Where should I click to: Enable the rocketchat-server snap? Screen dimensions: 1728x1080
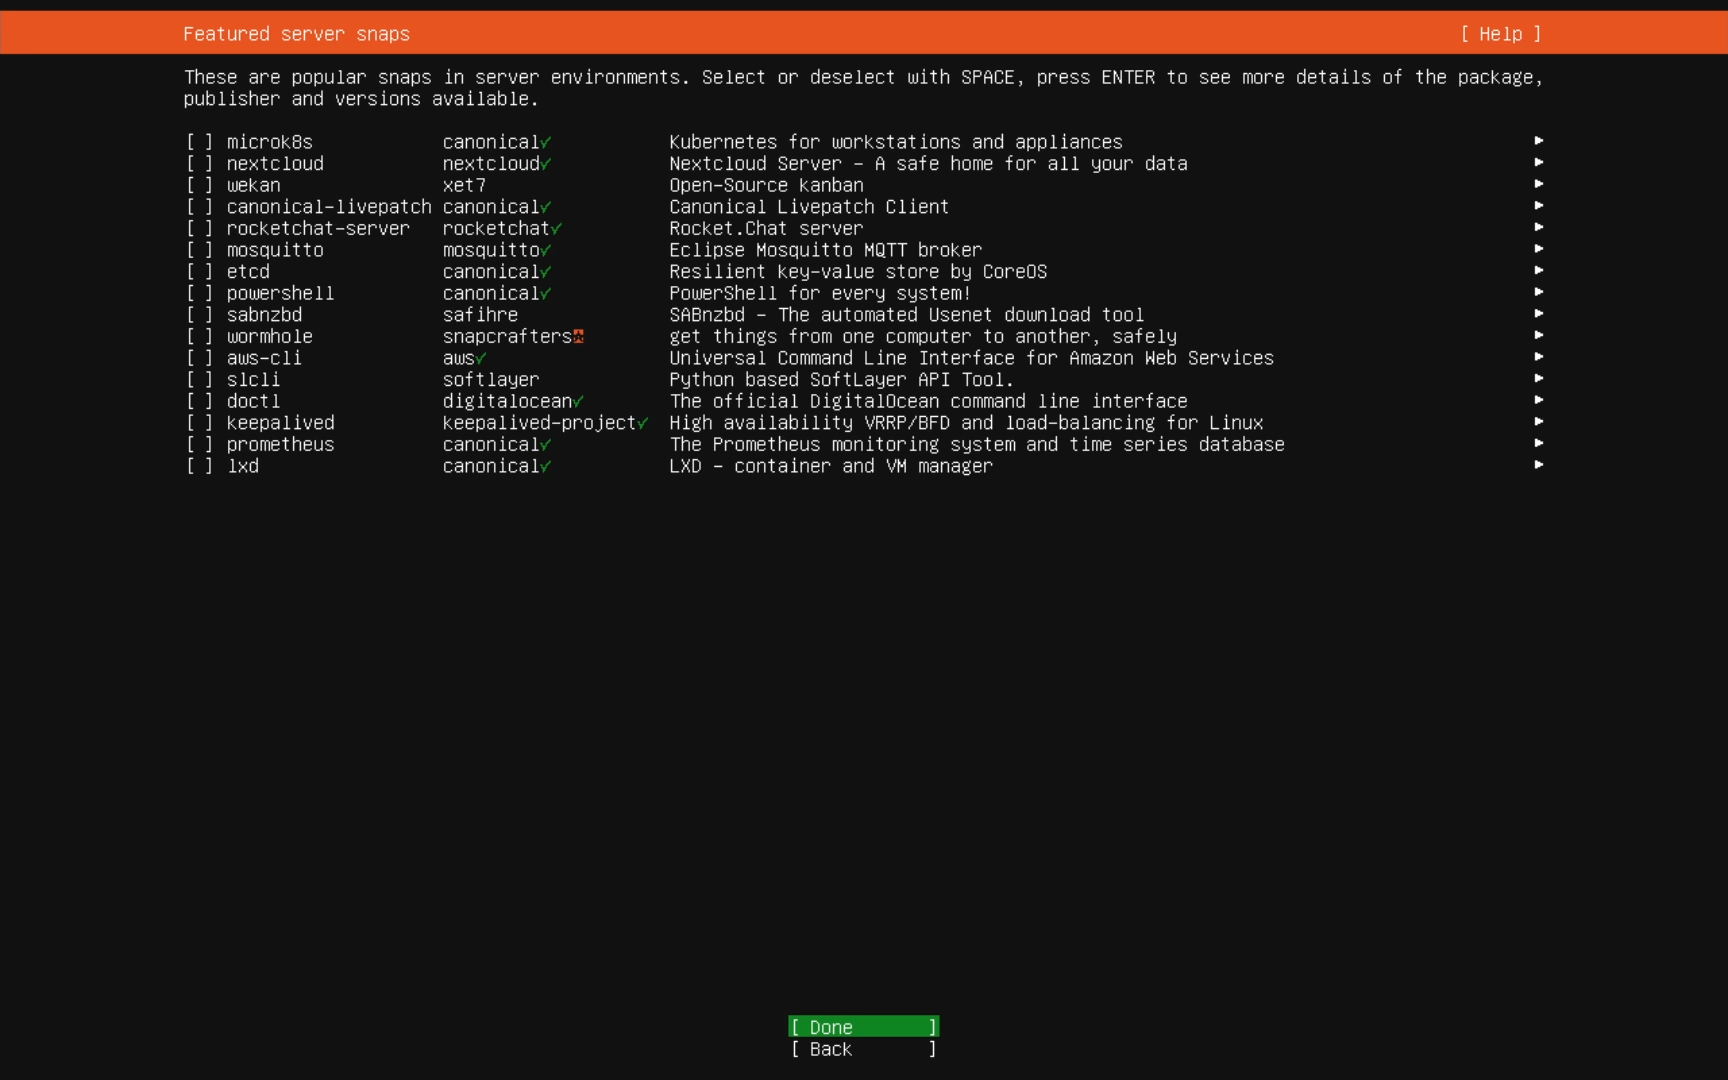click(199, 228)
